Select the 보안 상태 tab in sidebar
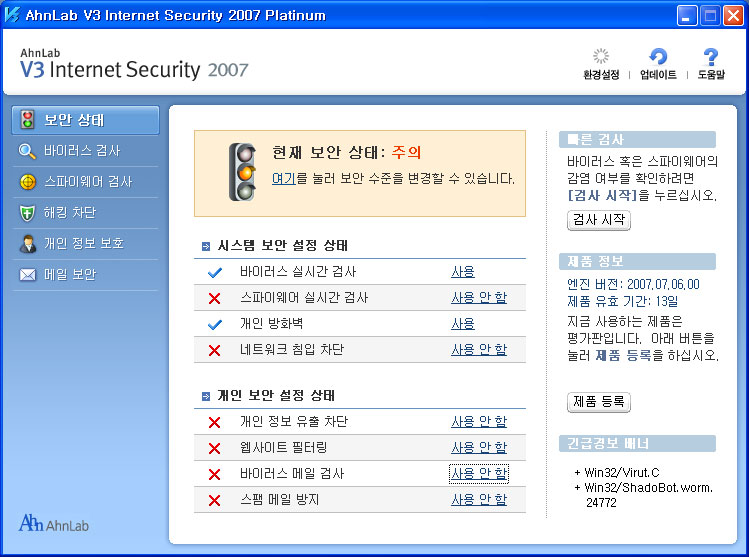 click(x=86, y=120)
